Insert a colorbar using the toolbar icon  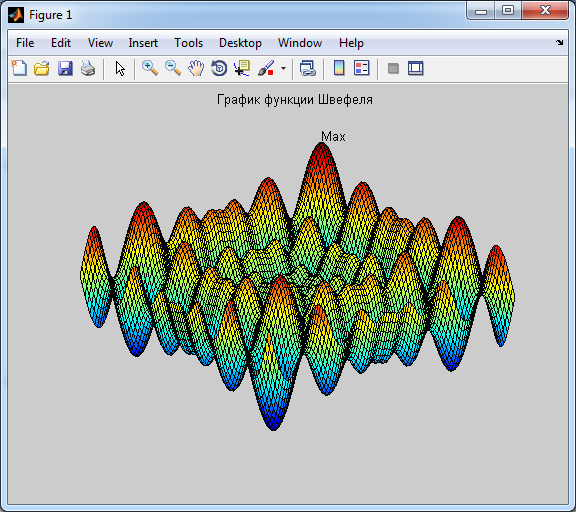pyautogui.click(x=339, y=68)
